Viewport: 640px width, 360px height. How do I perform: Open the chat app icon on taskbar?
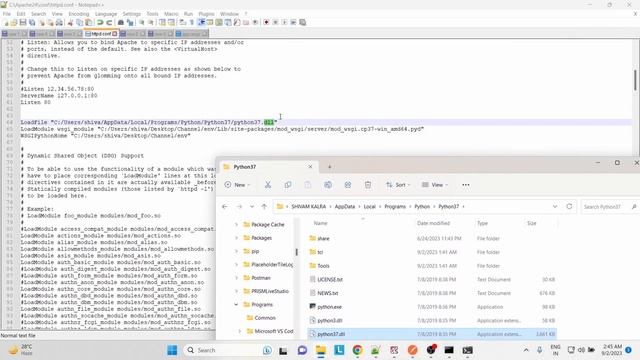coord(302,350)
